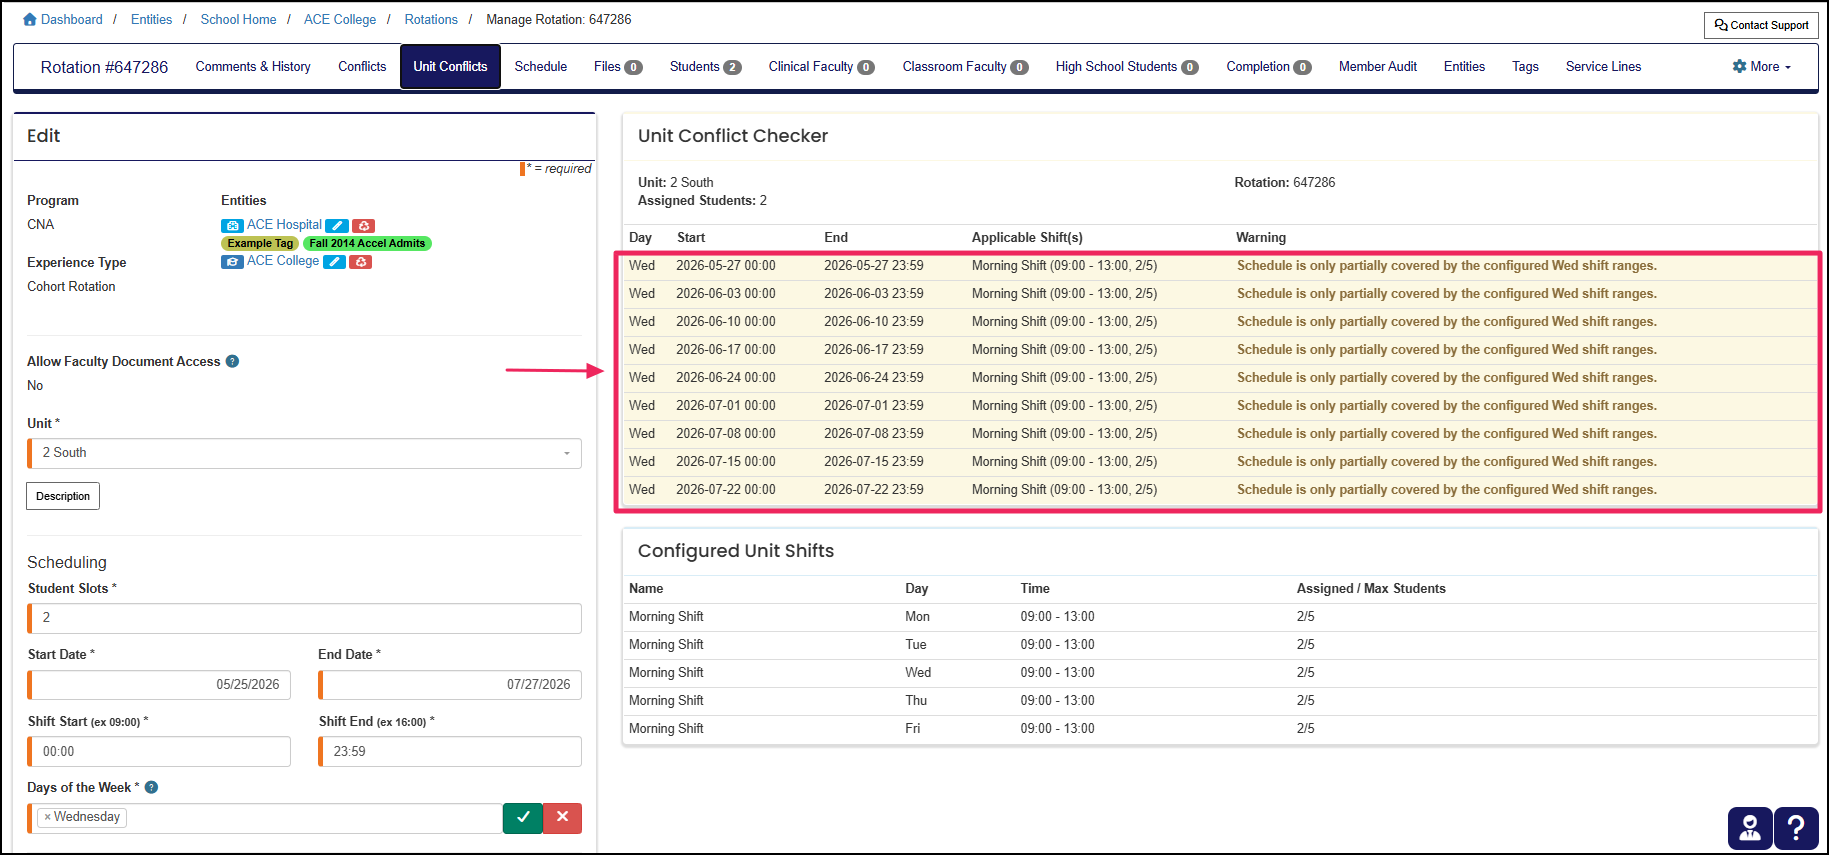The image size is (1829, 855).
Task: Remove ACE College with red recycle icon
Action: coord(361,262)
